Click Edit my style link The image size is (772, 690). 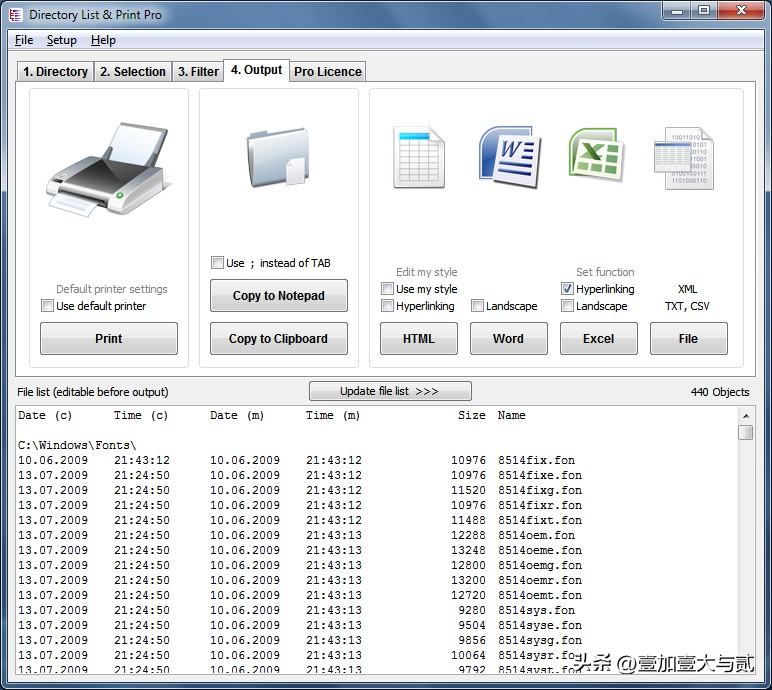coord(427,272)
